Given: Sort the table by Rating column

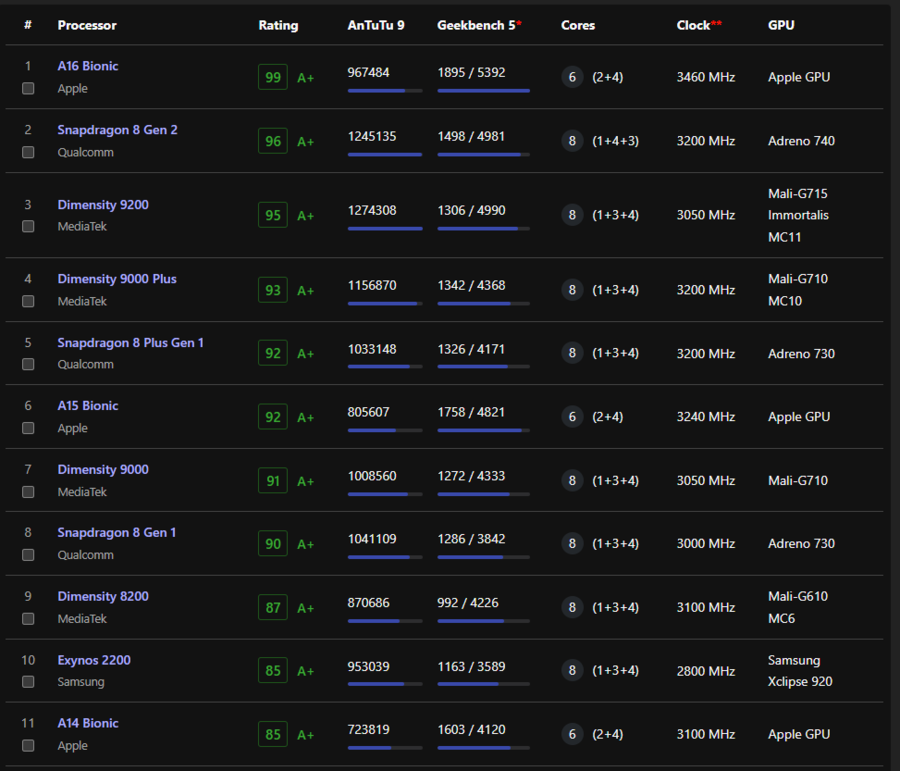Looking at the screenshot, I should coord(278,25).
